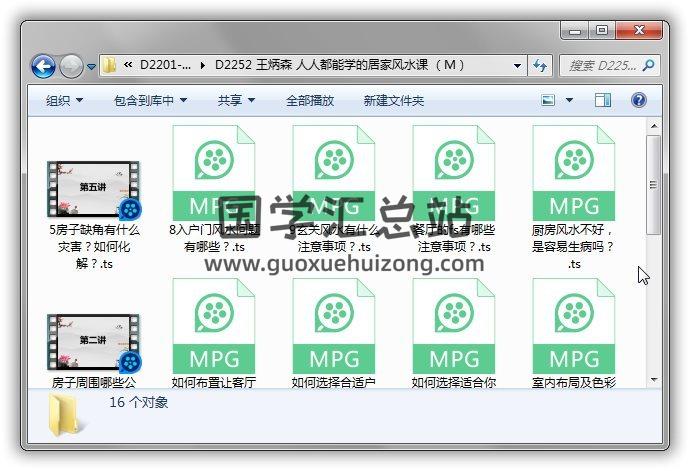Select the 8入户门风水问题 MPG file icon
Screen dimensions: 690x471
pos(214,173)
